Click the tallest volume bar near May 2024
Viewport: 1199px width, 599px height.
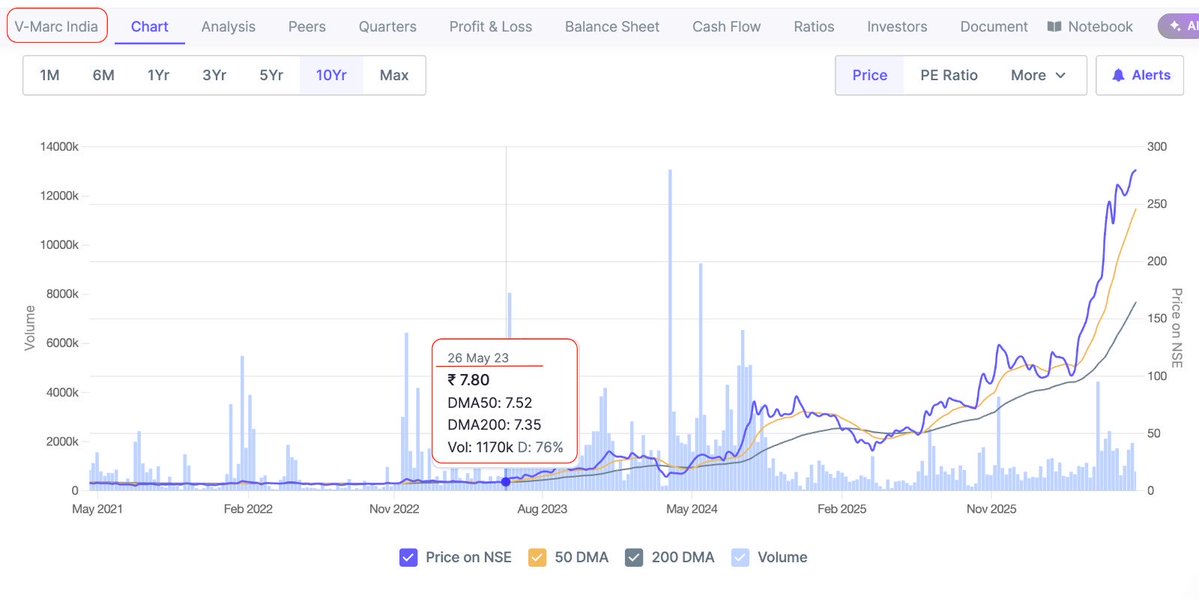[x=671, y=329]
